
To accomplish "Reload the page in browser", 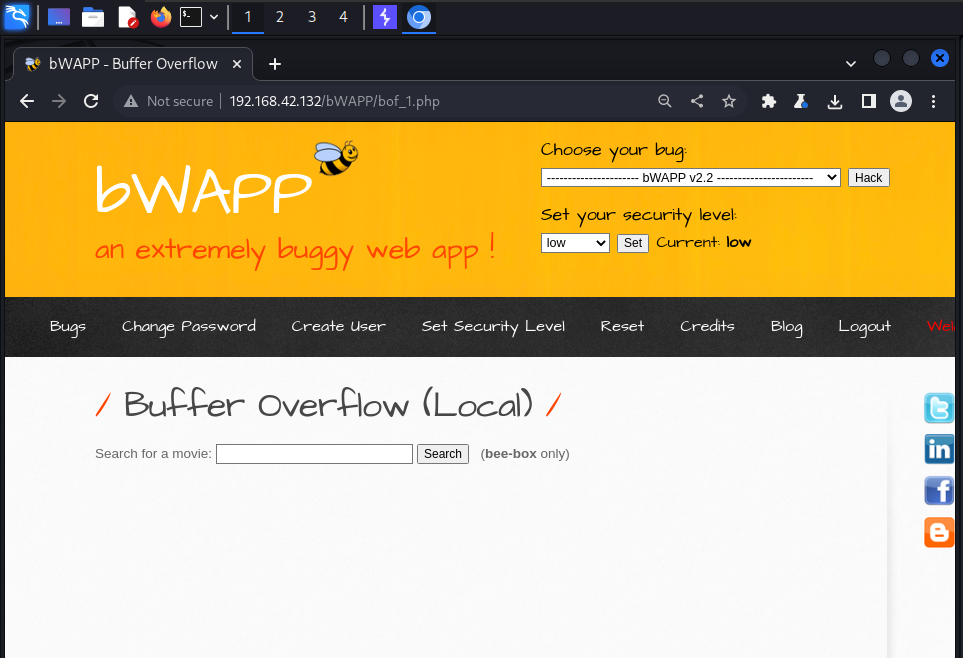I will pos(91,101).
